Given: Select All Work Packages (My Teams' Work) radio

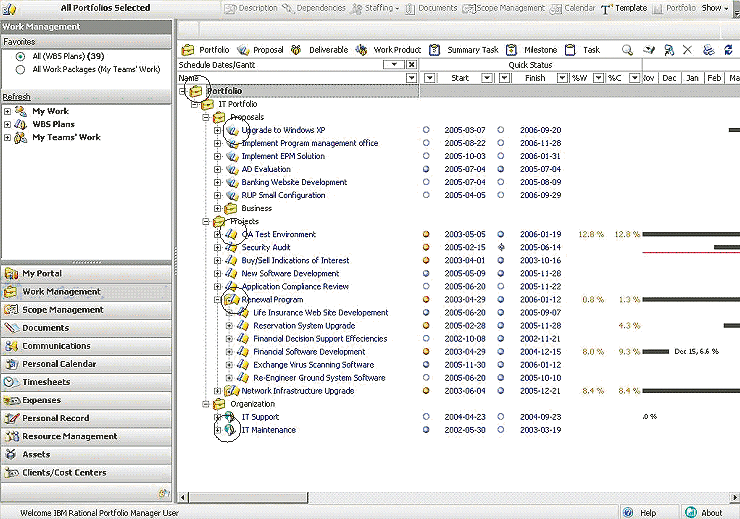Looking at the screenshot, I should (x=20, y=70).
